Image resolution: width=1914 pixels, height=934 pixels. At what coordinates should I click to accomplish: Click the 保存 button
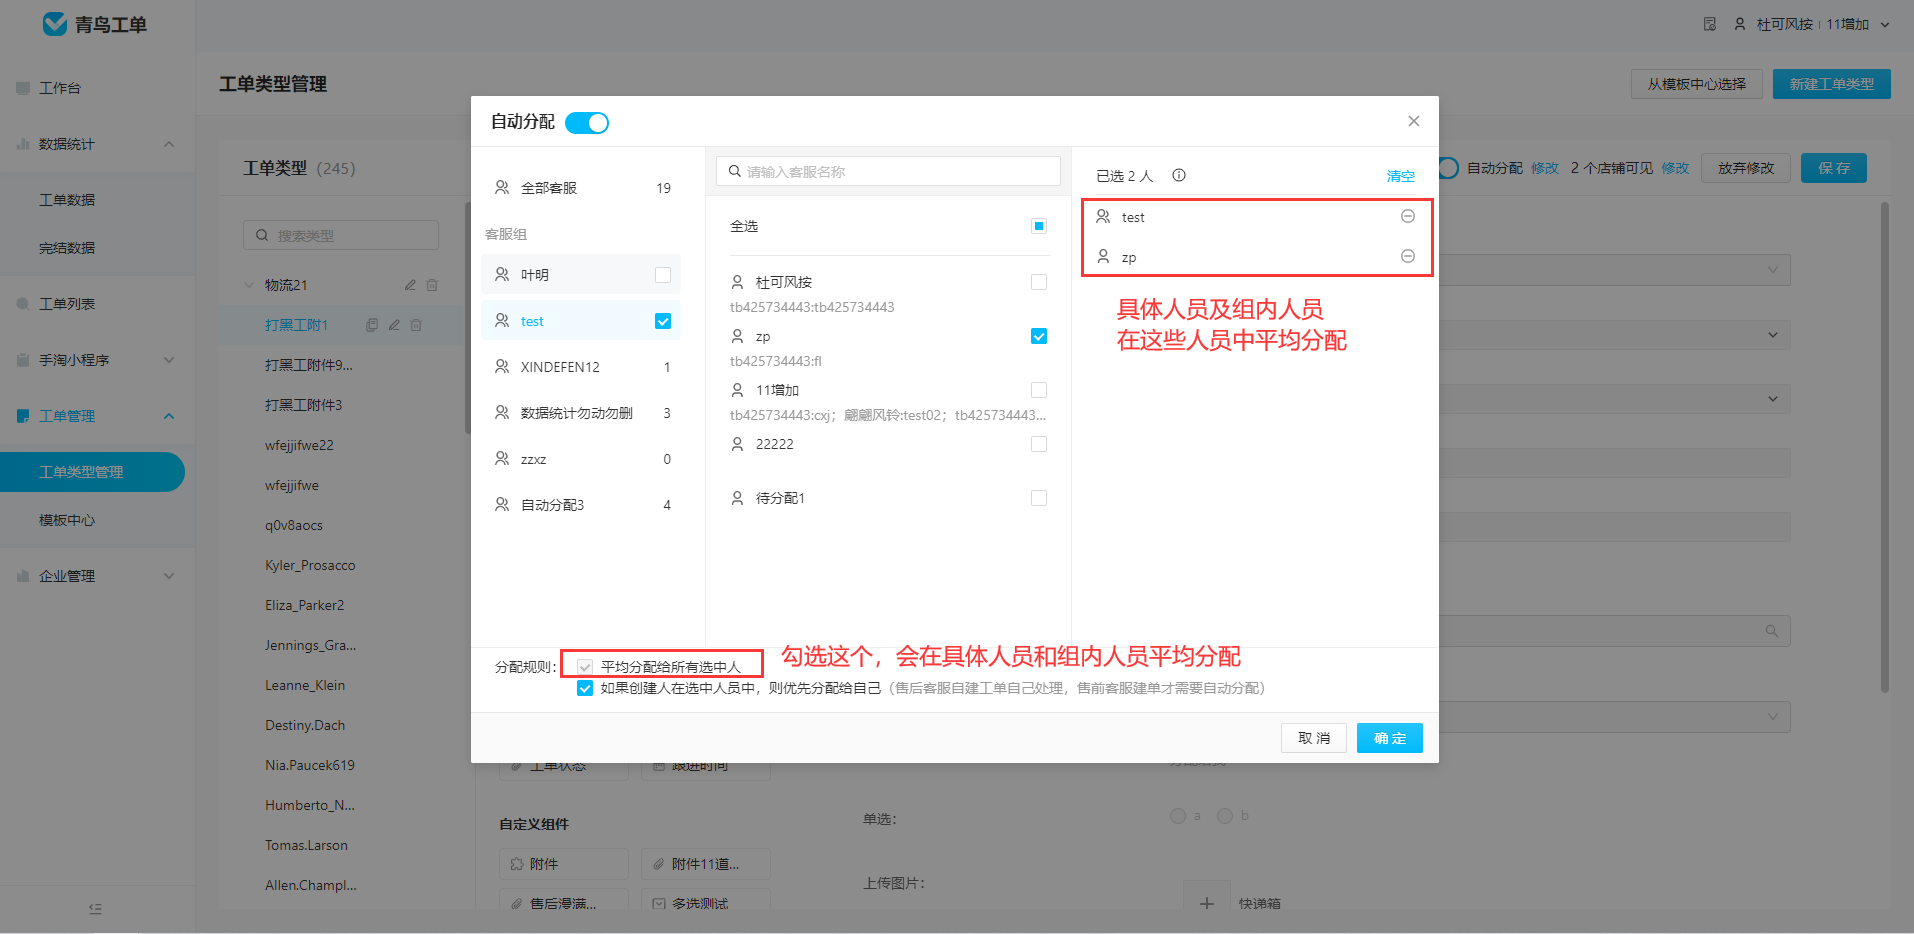(x=1833, y=168)
